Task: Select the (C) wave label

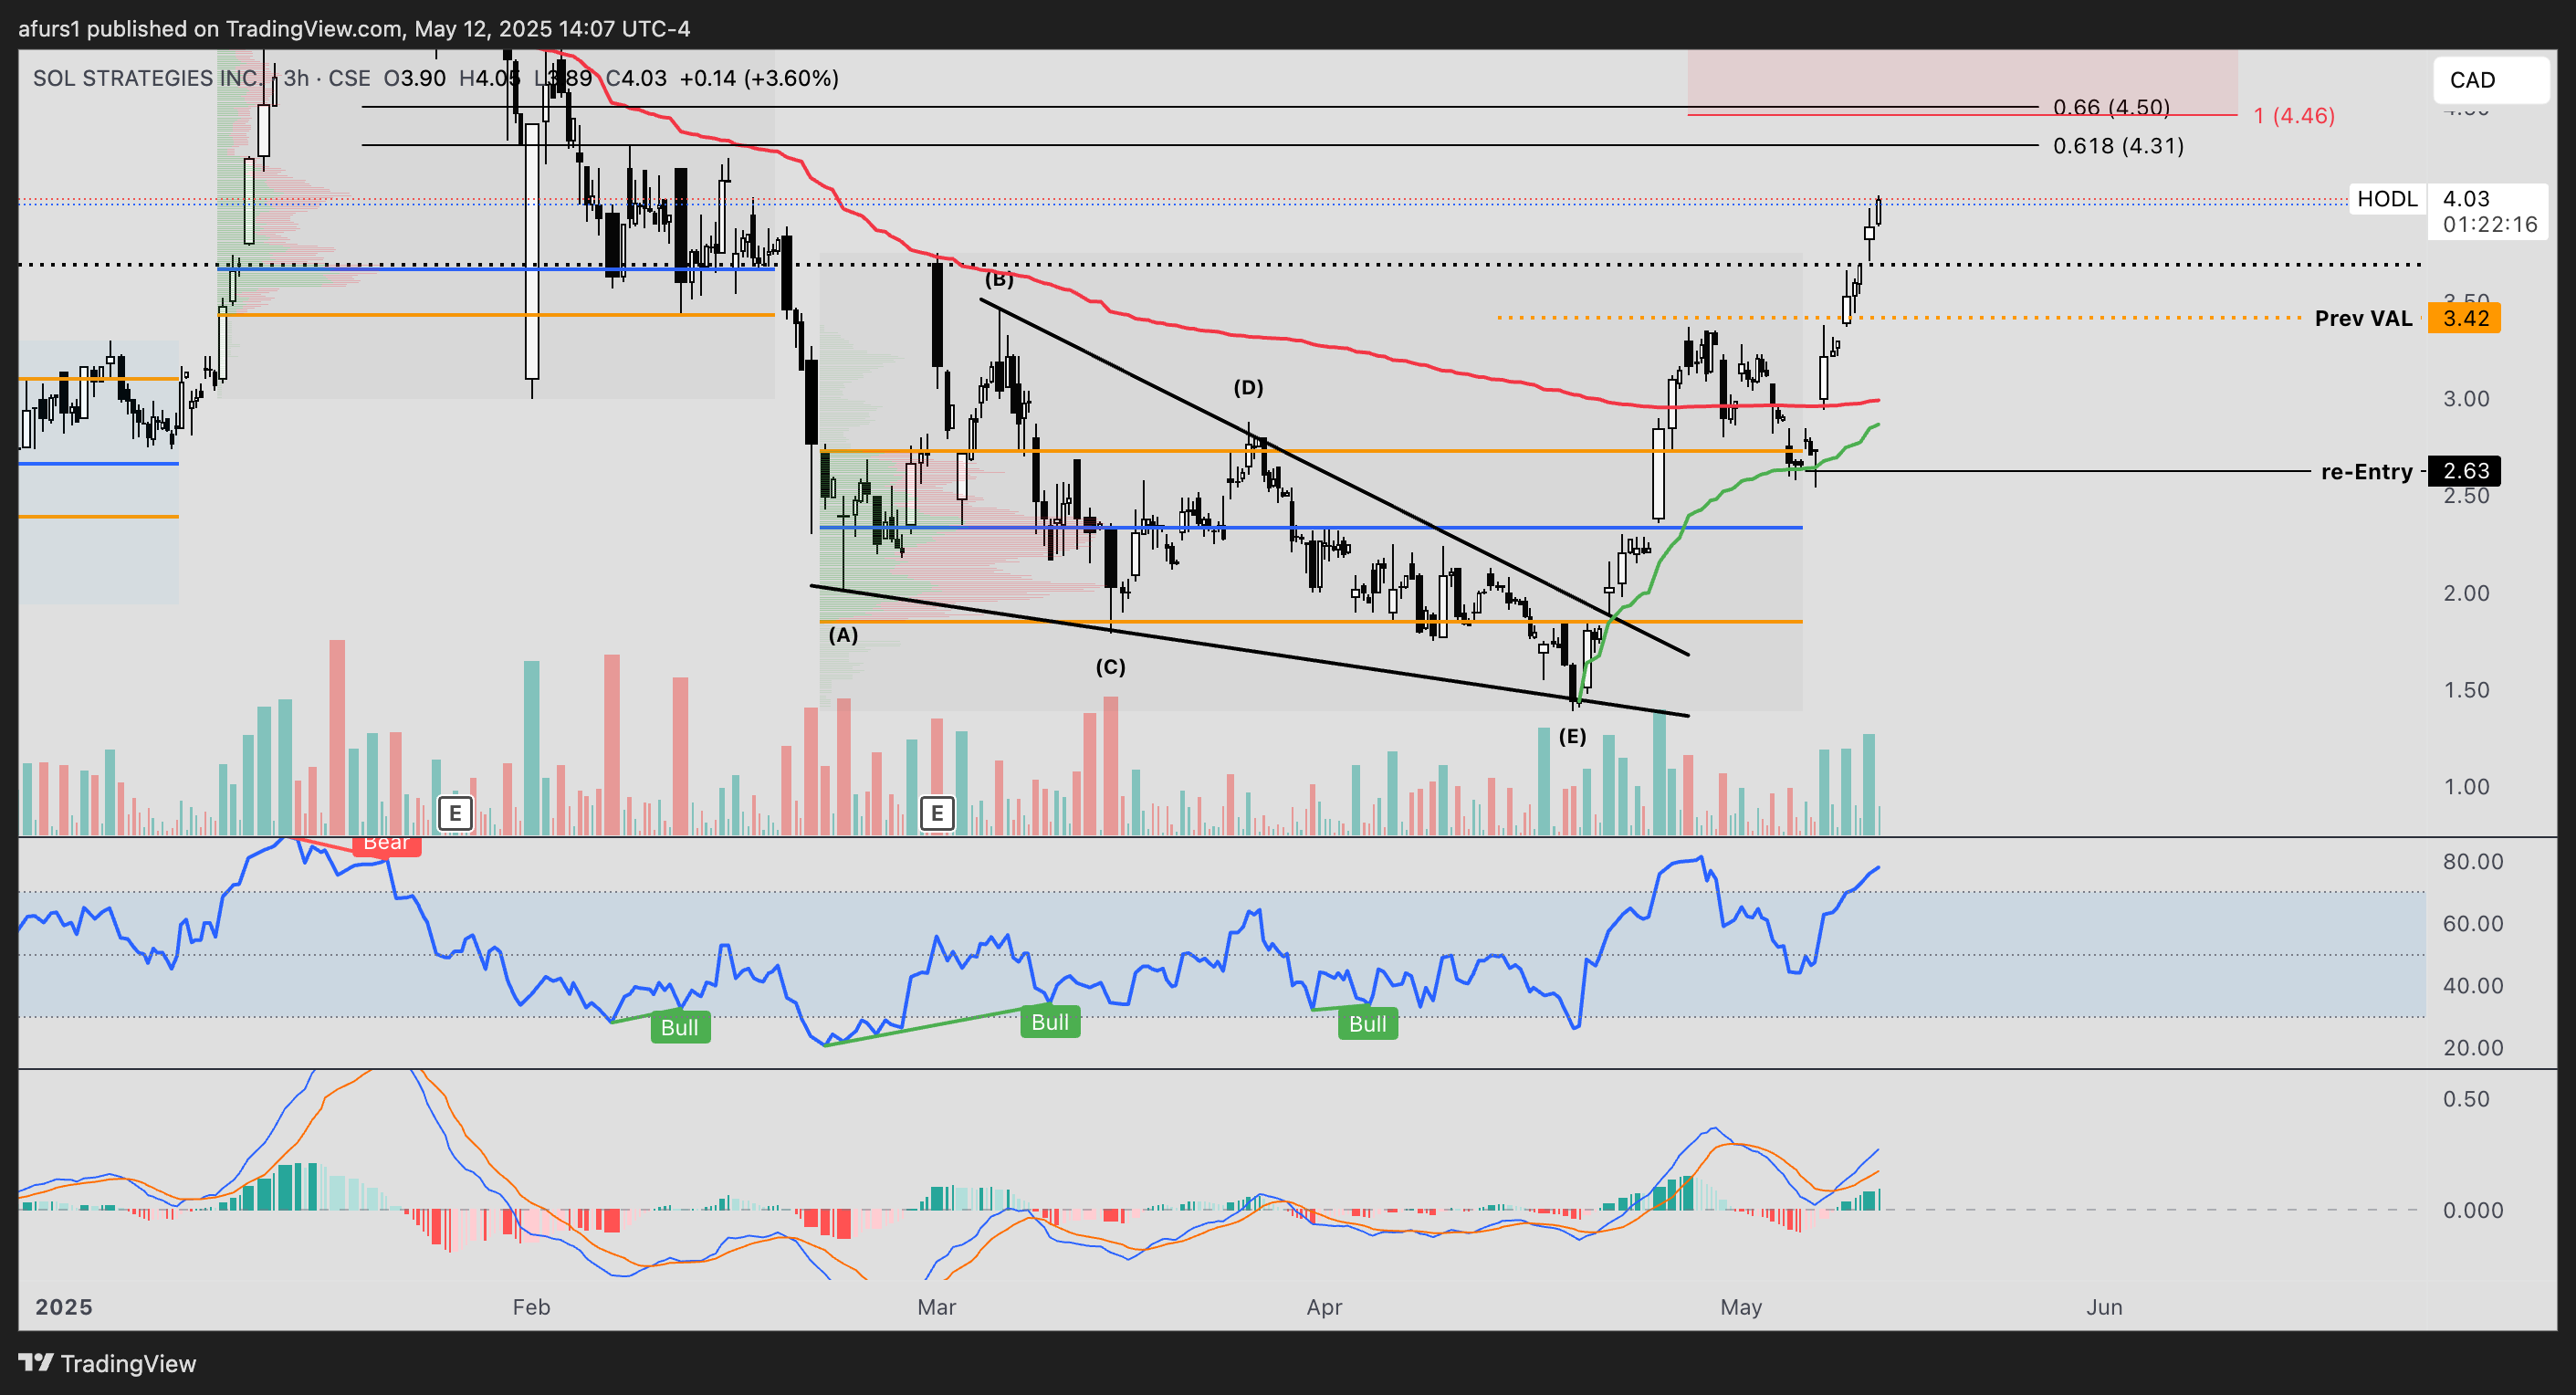Action: click(x=1110, y=667)
